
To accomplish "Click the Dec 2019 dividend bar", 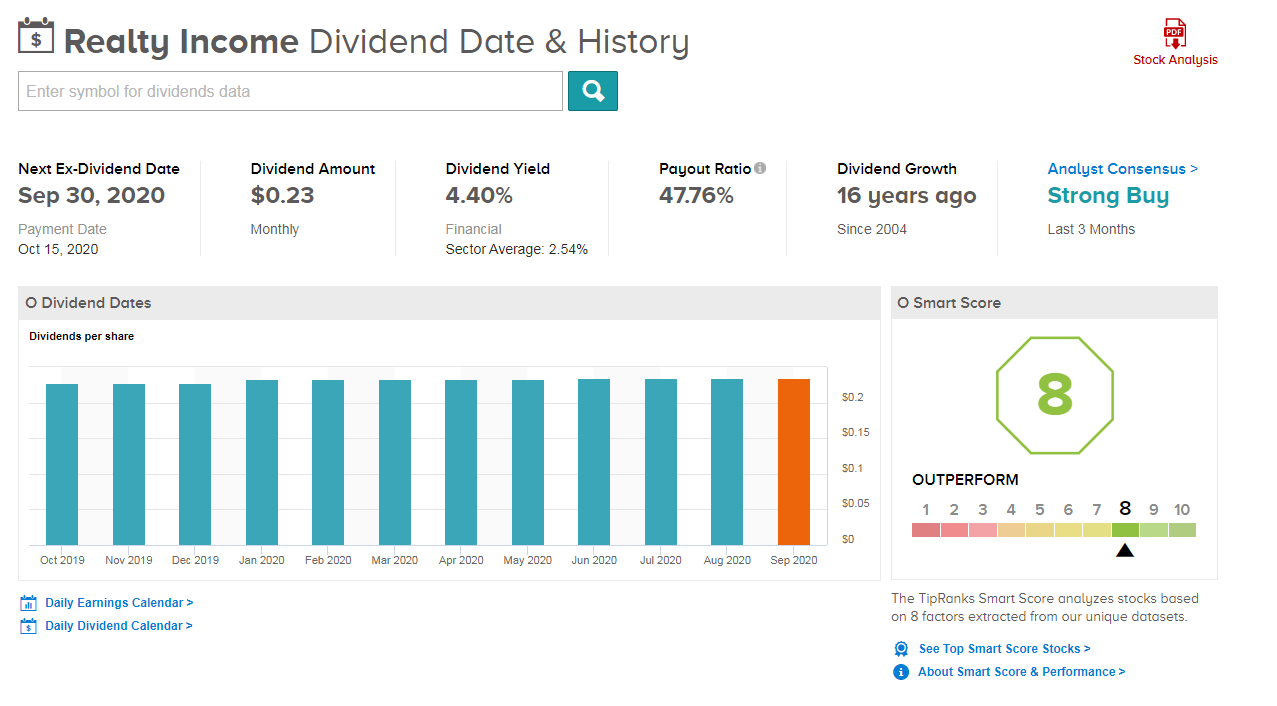I will coord(195,464).
